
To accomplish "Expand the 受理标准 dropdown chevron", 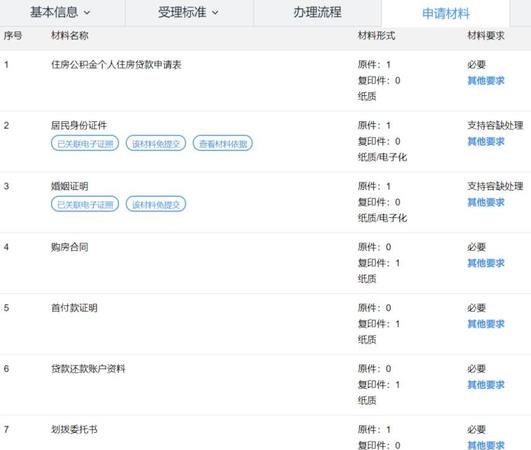I will point(215,13).
